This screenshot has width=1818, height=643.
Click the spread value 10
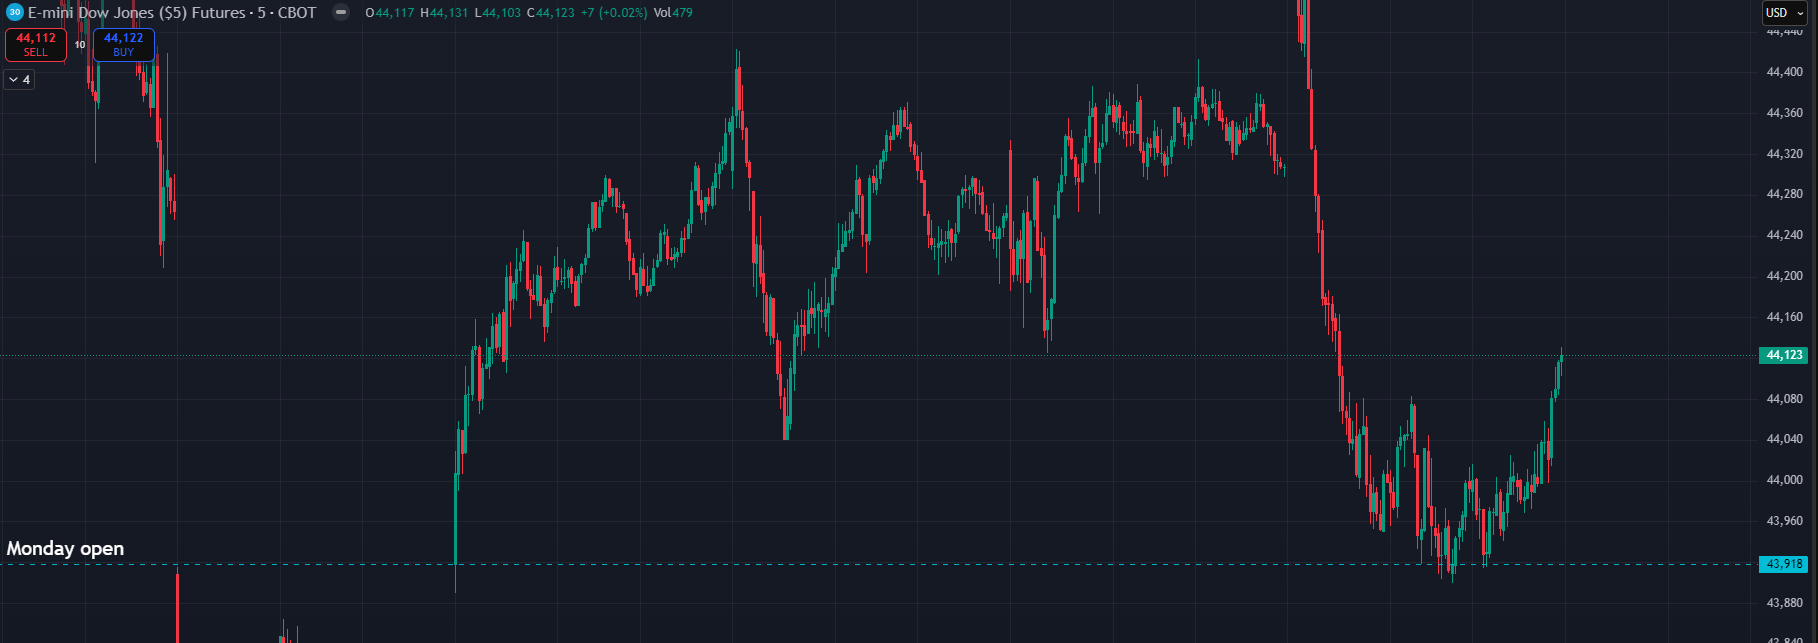click(80, 45)
